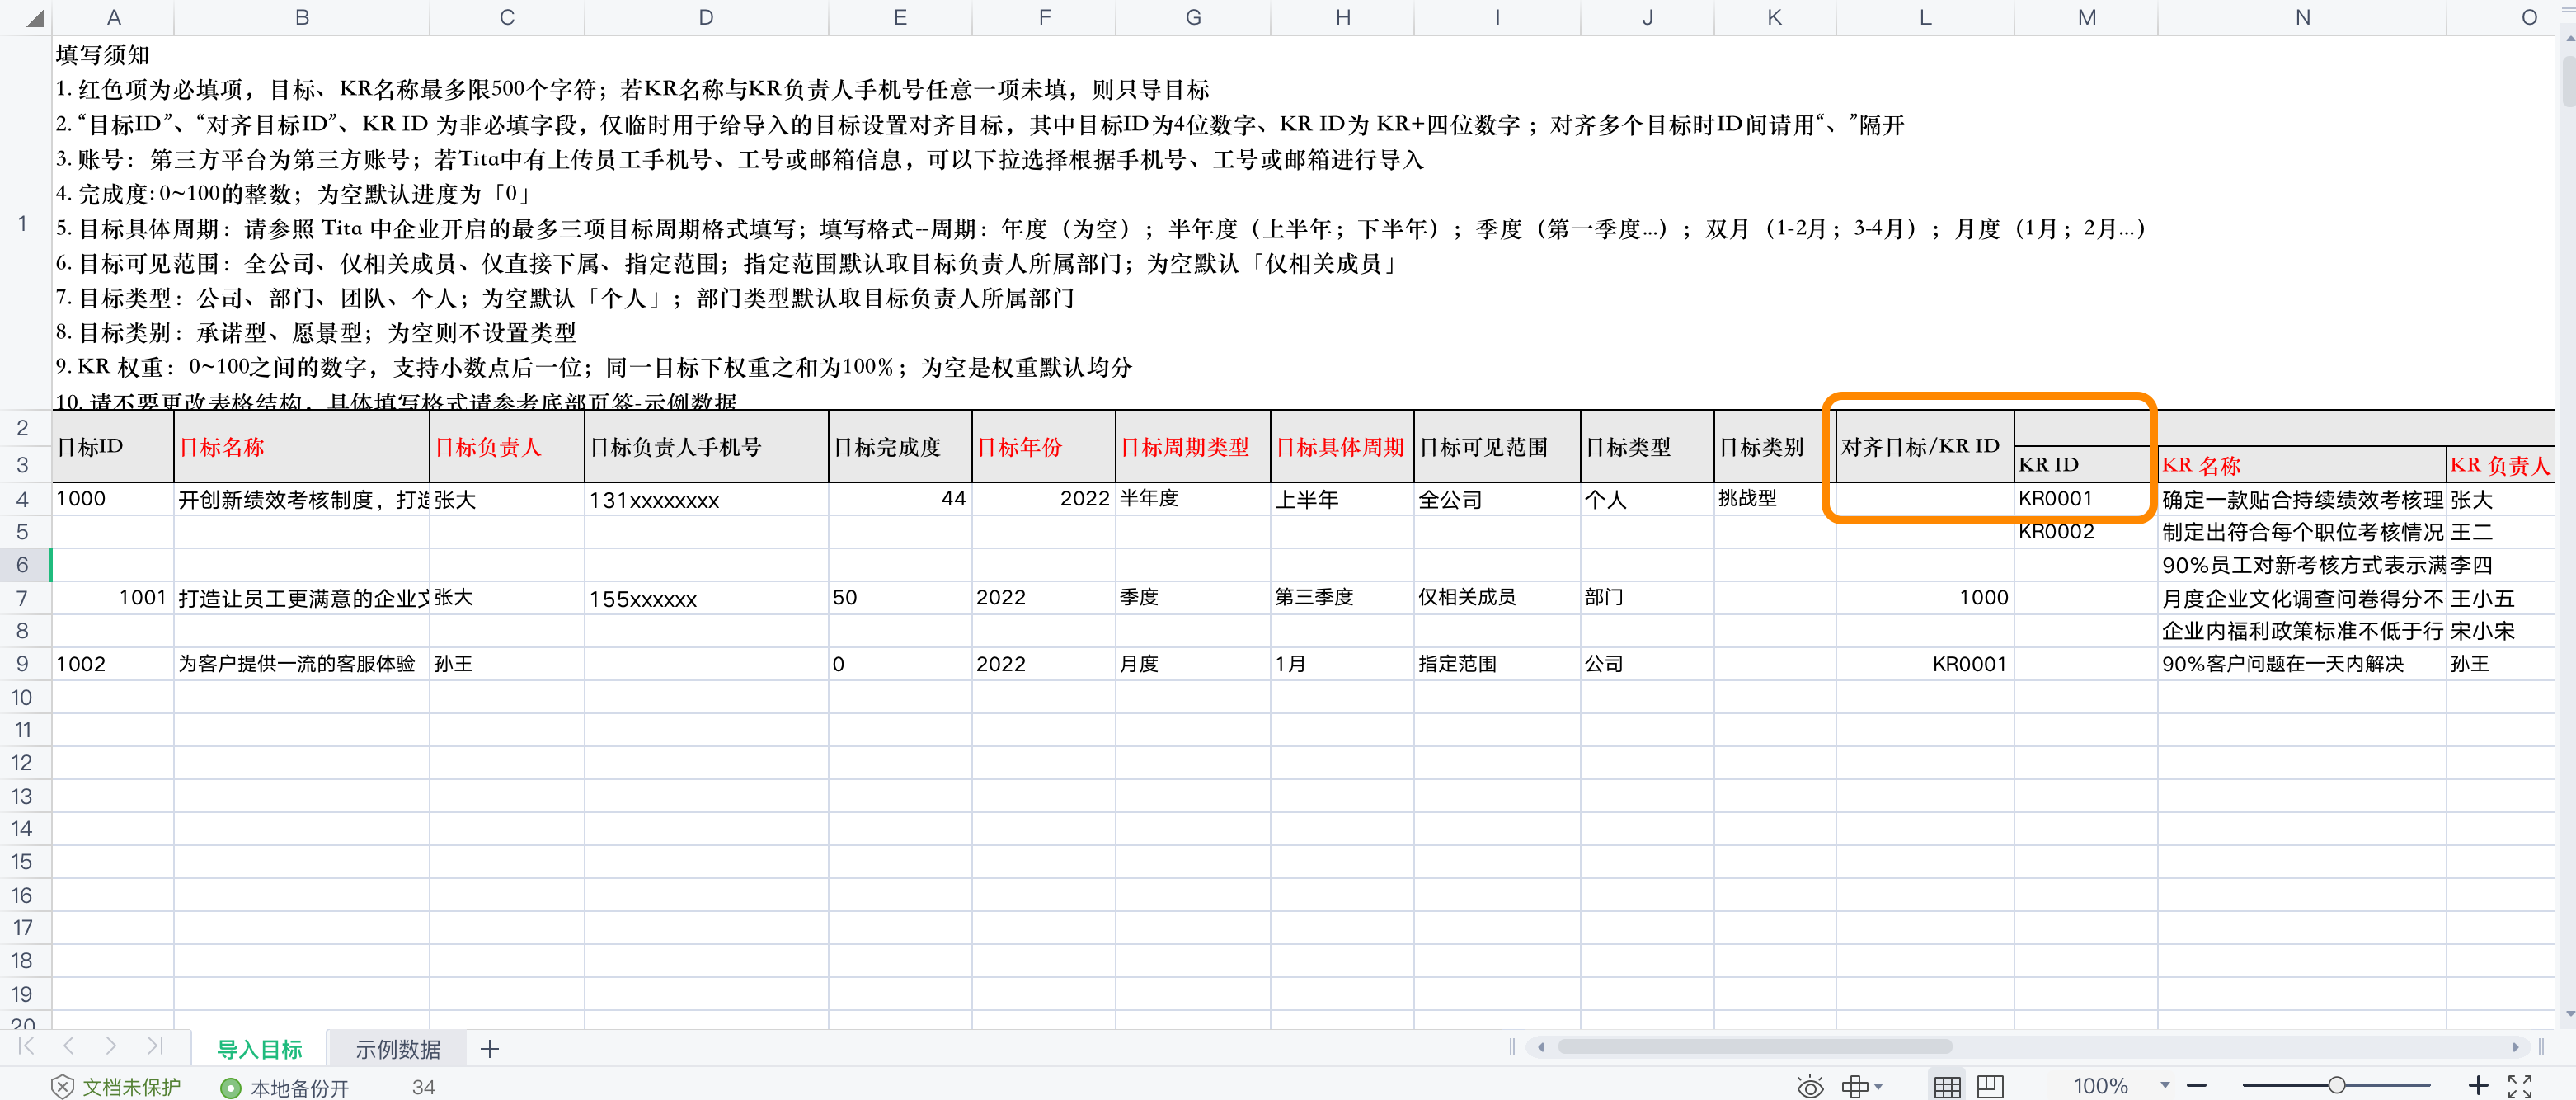This screenshot has height=1100, width=2576.
Task: Select cell containing 挑战型
Action: [1775, 499]
